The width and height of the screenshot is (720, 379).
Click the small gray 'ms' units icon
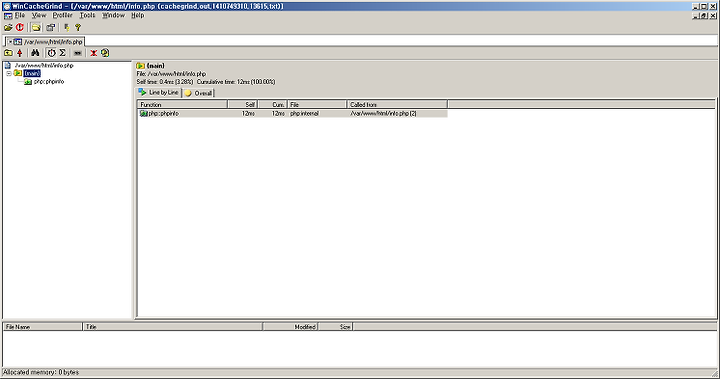tap(78, 53)
